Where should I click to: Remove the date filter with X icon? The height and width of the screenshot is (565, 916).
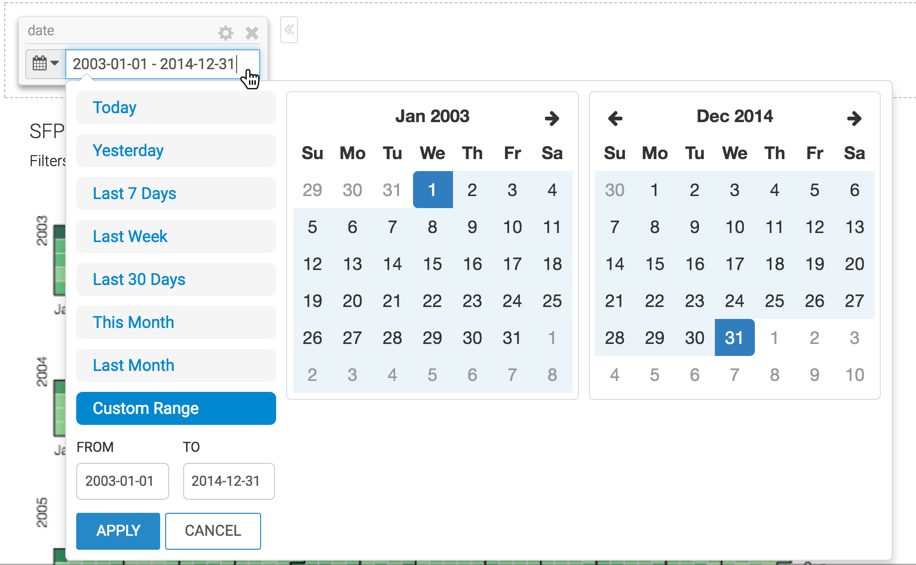[252, 33]
